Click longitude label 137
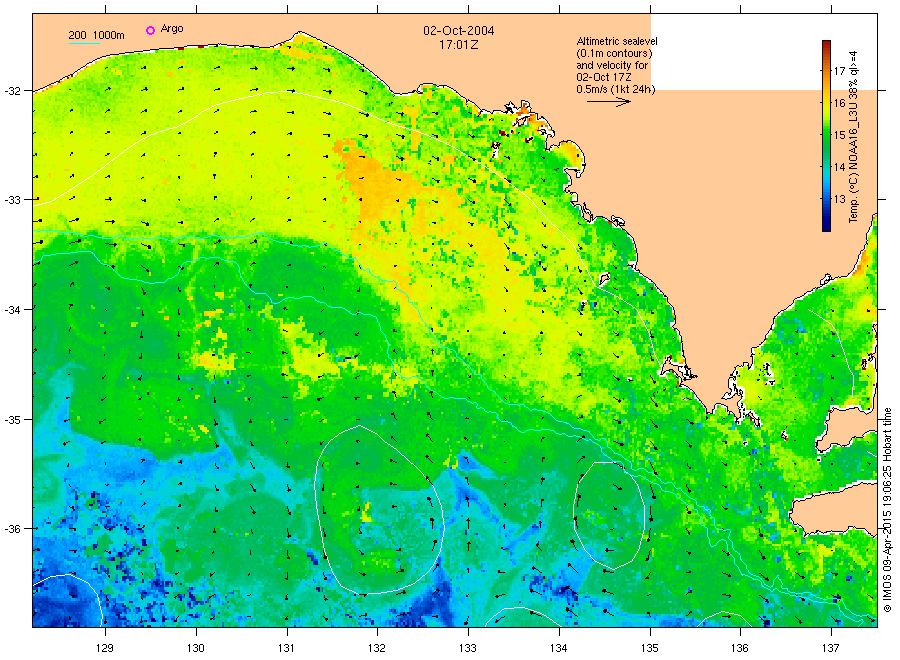Screen dimensions: 900x660 point(831,649)
